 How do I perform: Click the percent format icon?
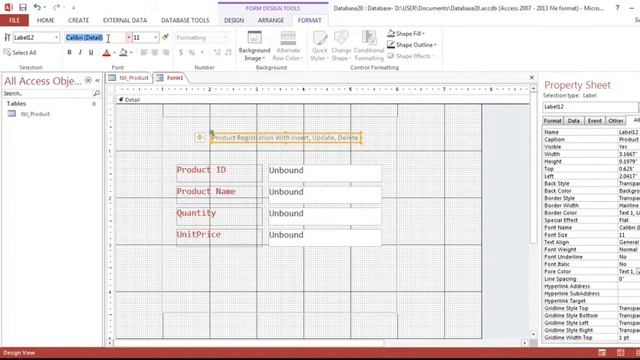tap(191, 52)
